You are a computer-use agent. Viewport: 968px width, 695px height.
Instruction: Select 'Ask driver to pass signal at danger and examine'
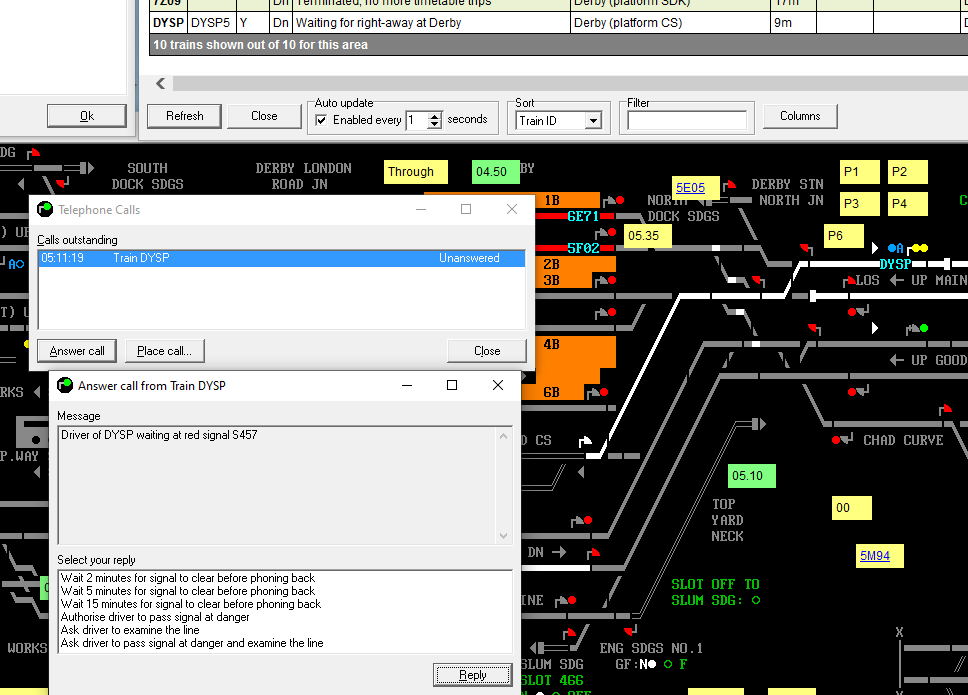[192, 643]
